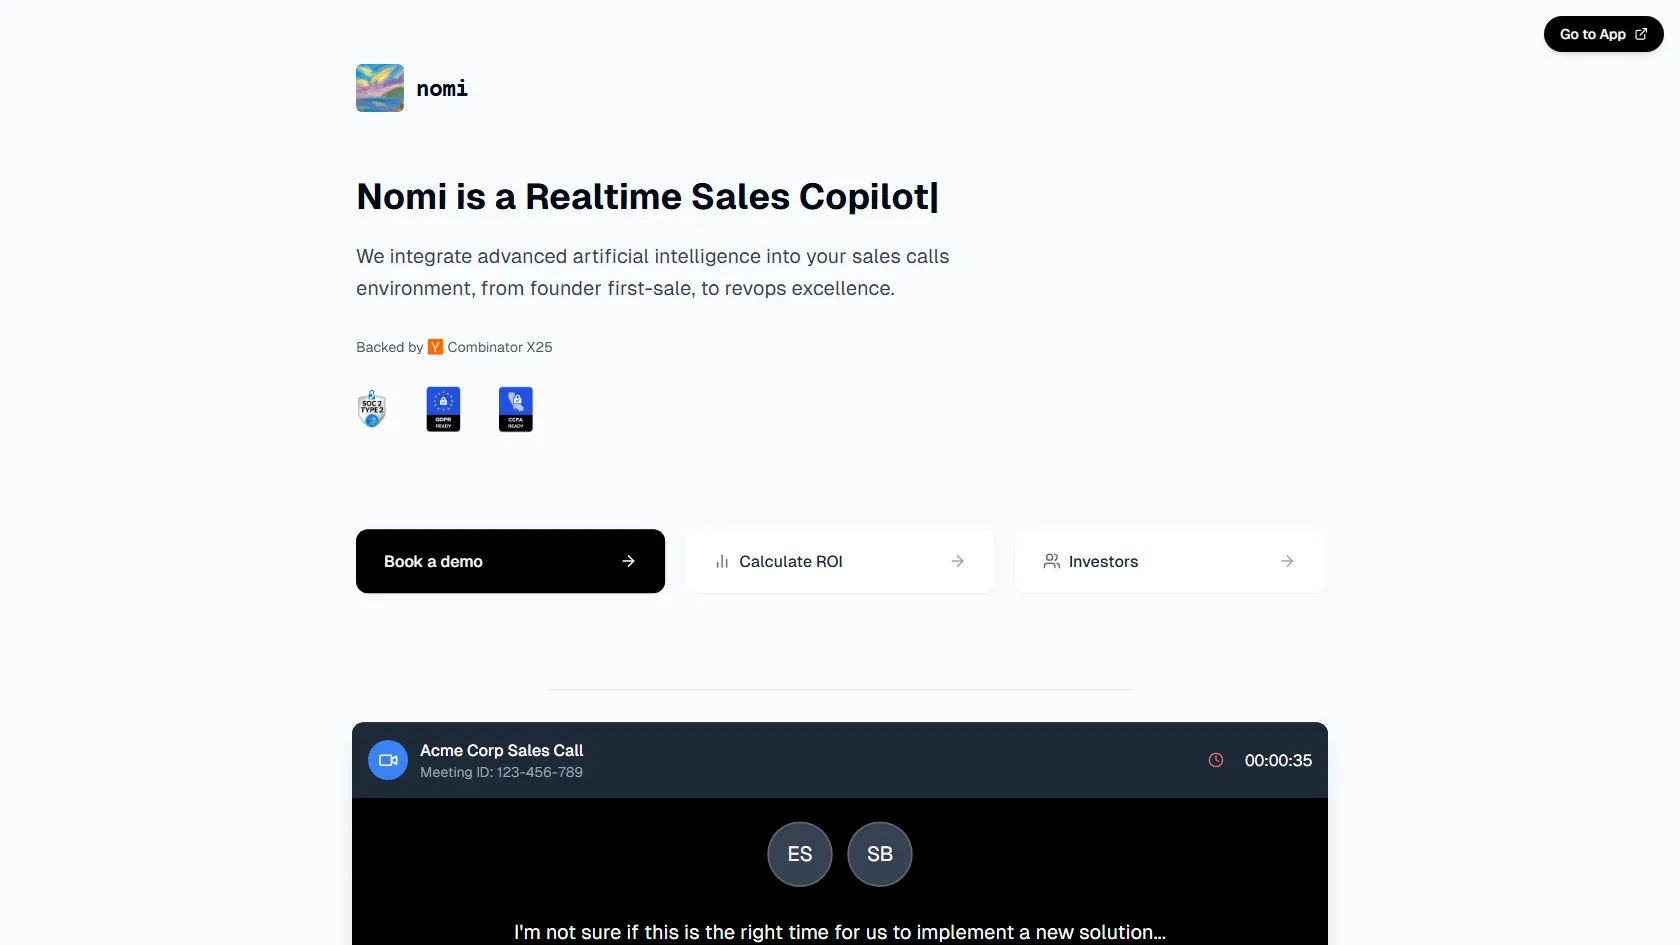The image size is (1680, 945).
Task: Click the nomi brand name text
Action: [442, 88]
